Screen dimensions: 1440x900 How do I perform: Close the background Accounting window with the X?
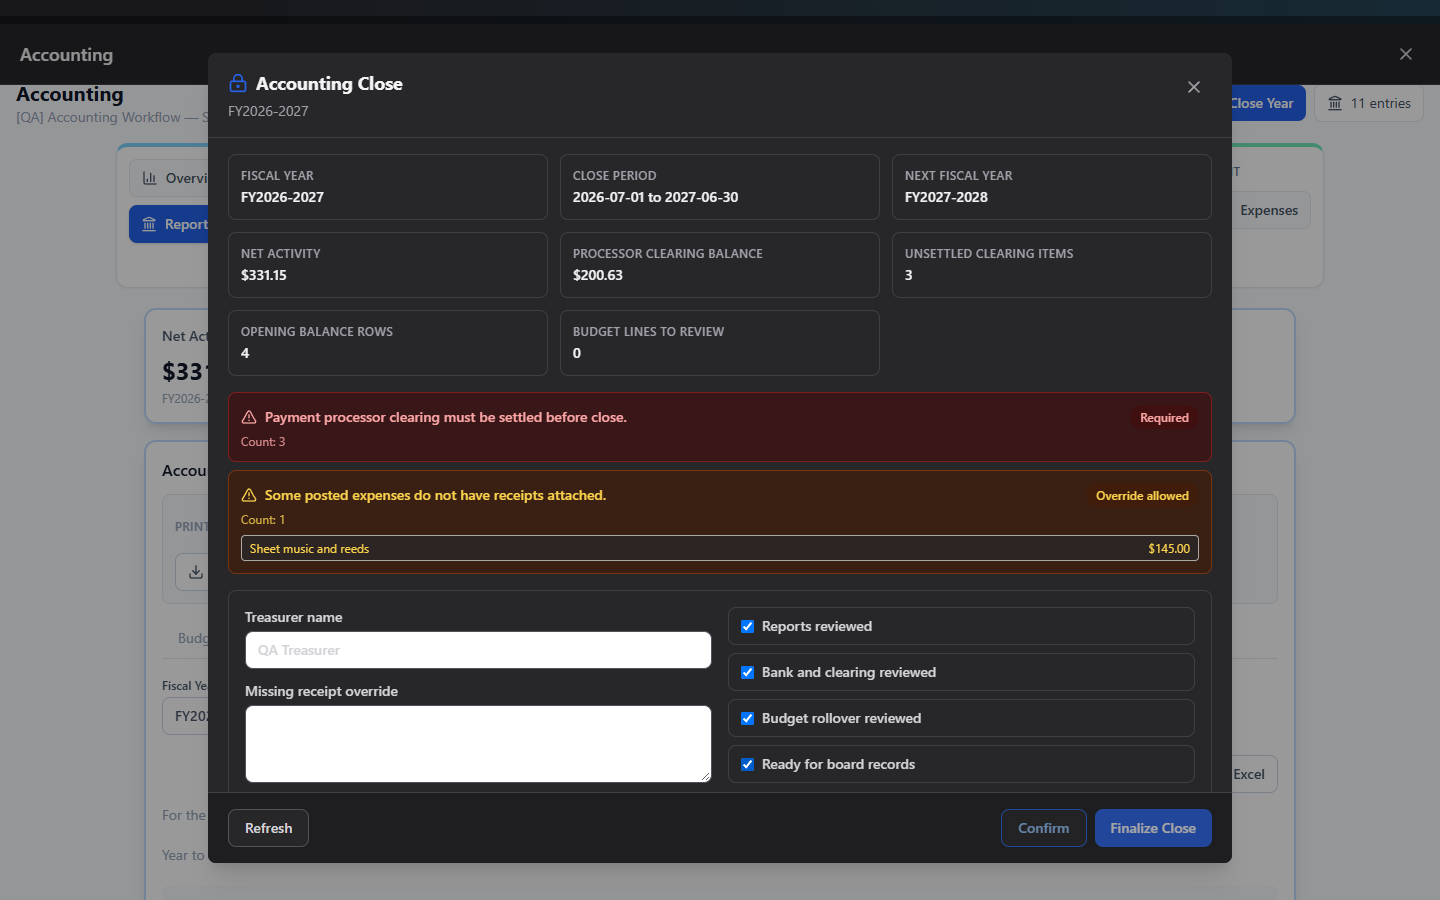(x=1406, y=54)
